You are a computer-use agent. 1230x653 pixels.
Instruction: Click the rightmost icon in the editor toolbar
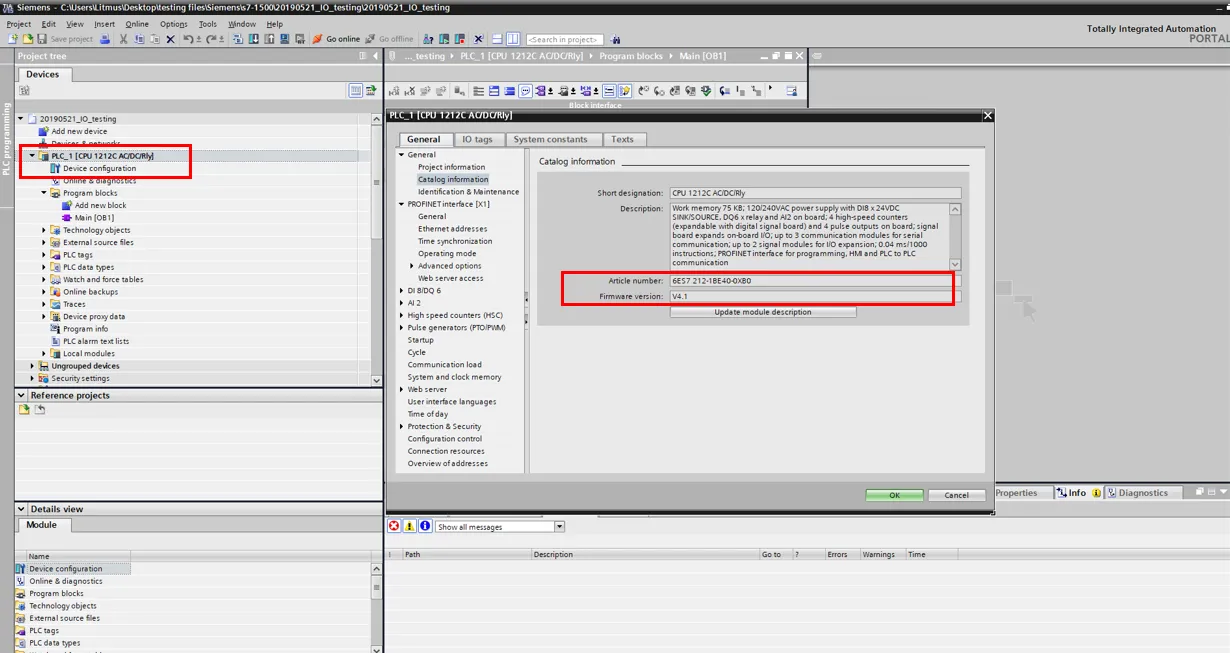pos(791,91)
